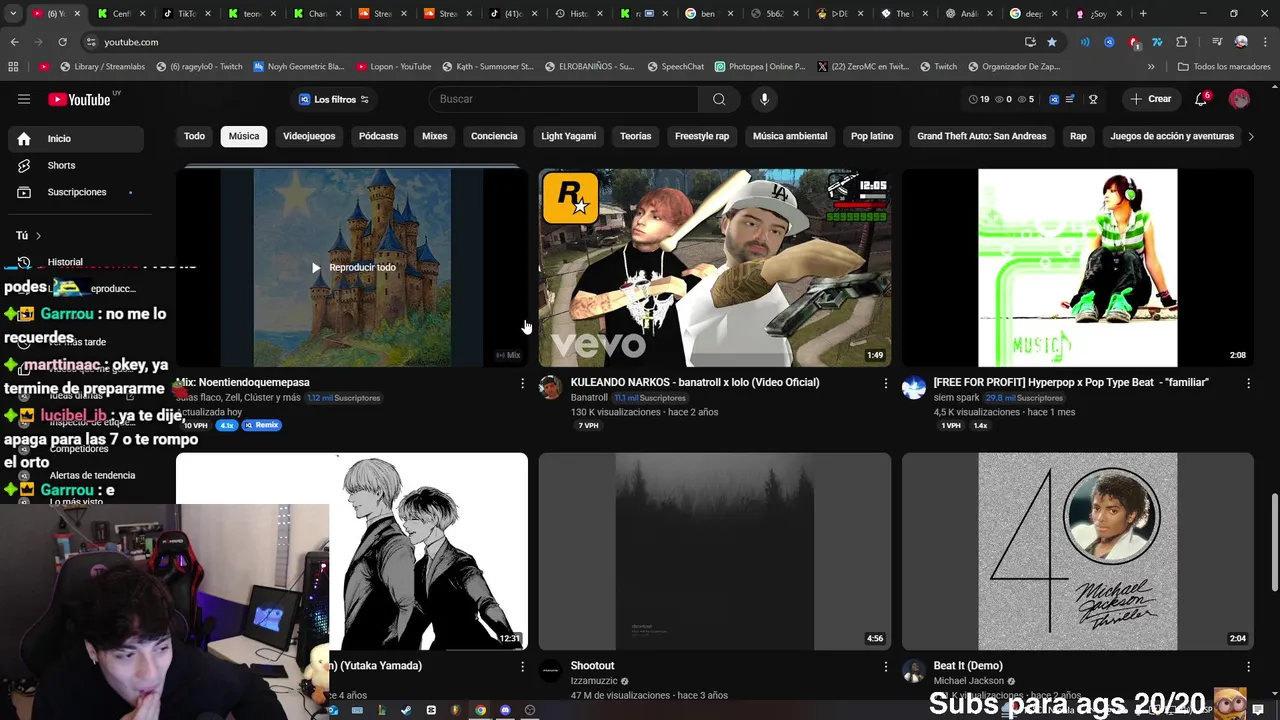Open options menu for KULEANDO NARKOS video
Image resolution: width=1280 pixels, height=720 pixels.
coord(885,383)
